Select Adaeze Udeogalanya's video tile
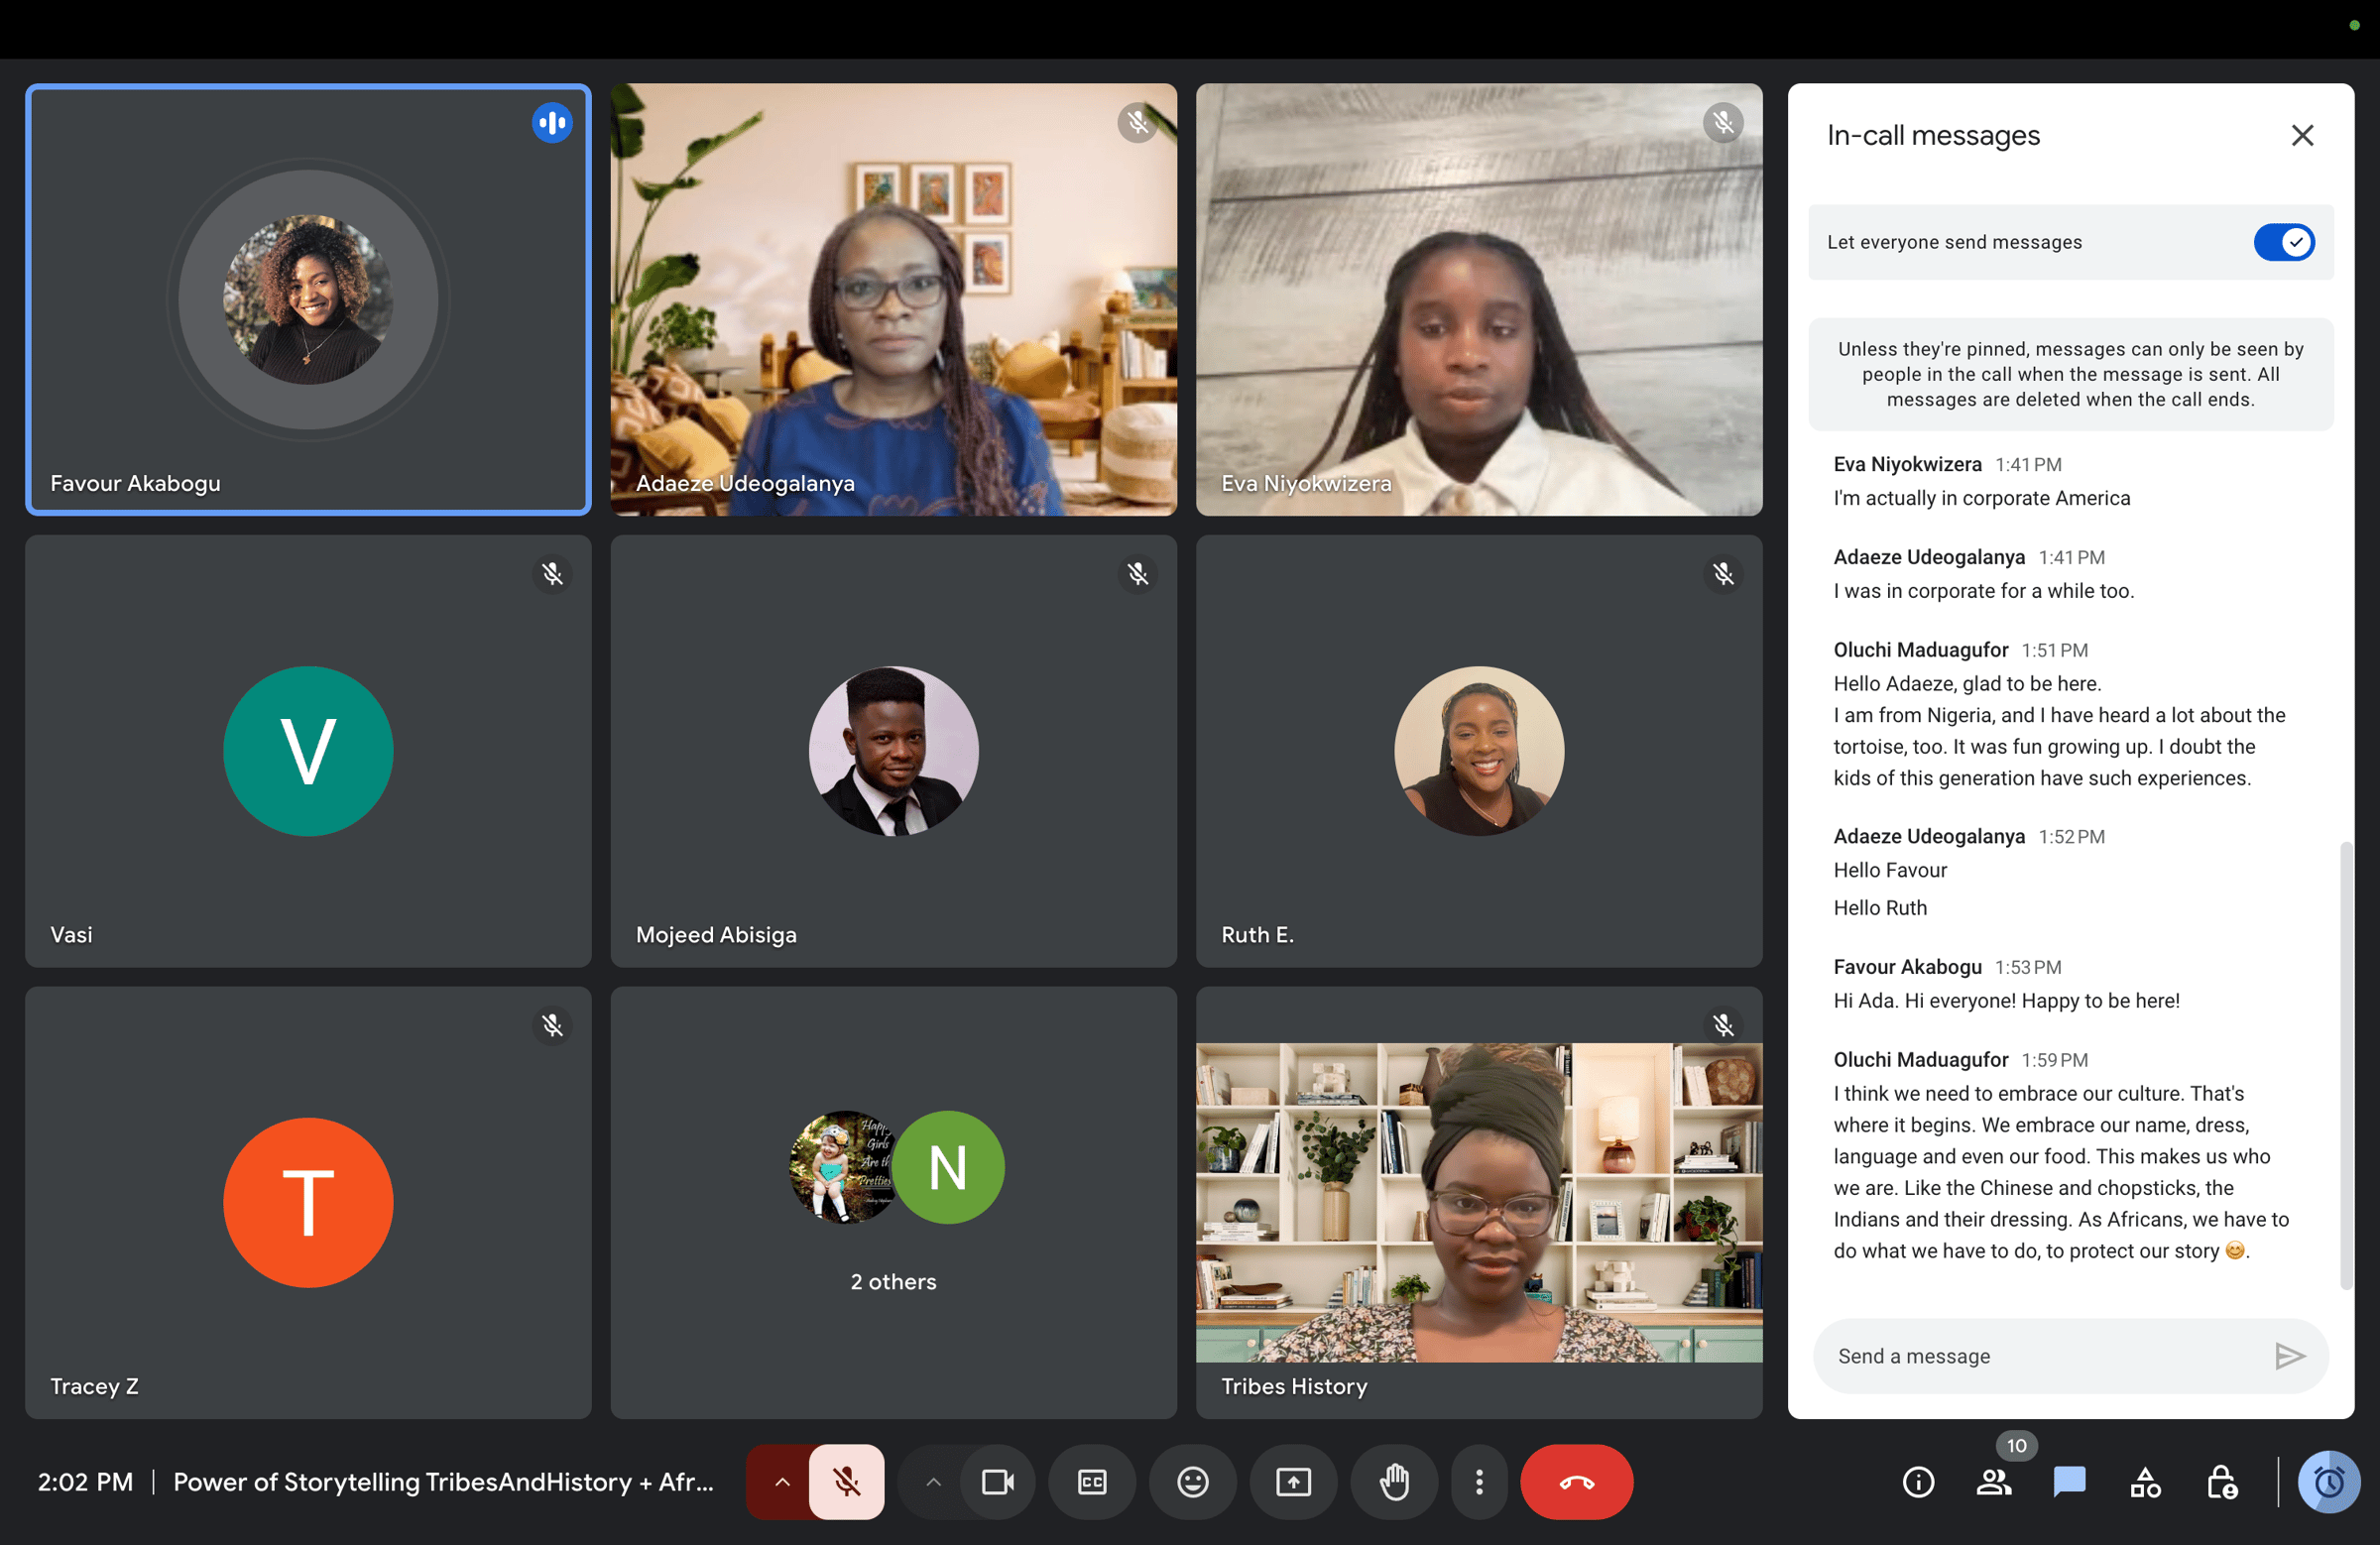Screen dimensions: 2380x1545 893,299
